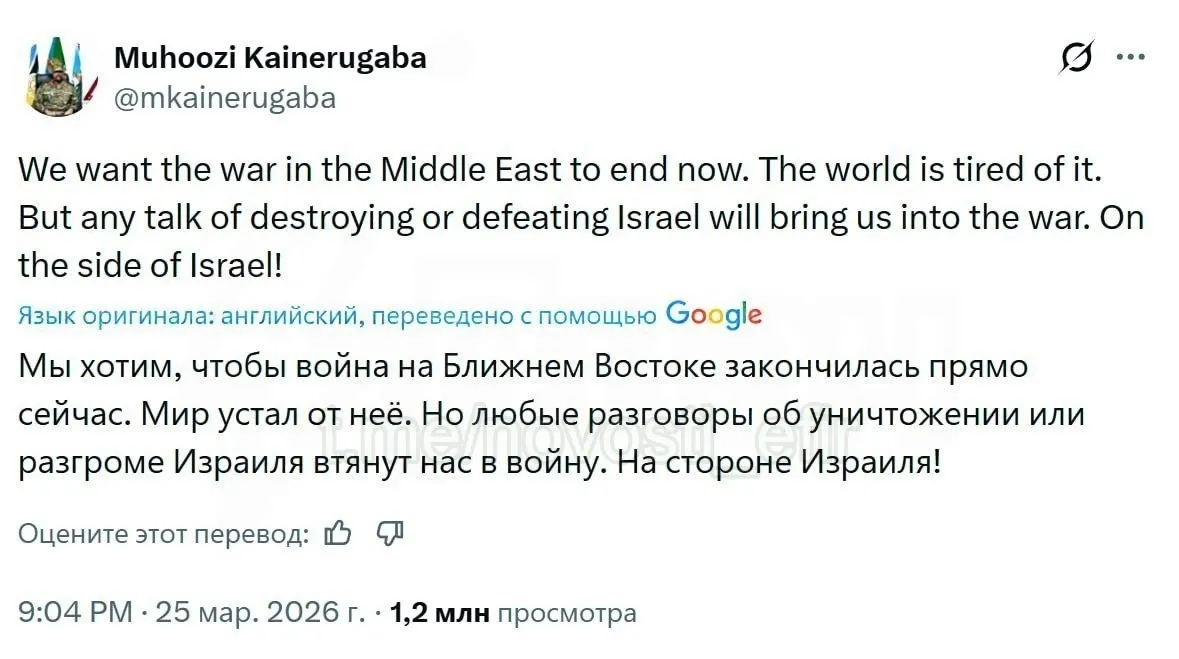1179x659 pixels.
Task: Click the word просмотра beside the view count
Action: pyautogui.click(x=566, y=612)
